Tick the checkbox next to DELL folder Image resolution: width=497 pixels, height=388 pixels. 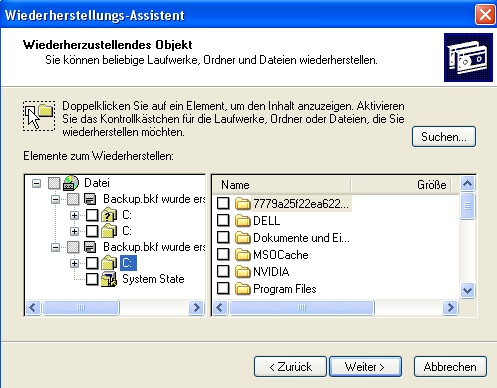pyautogui.click(x=223, y=220)
